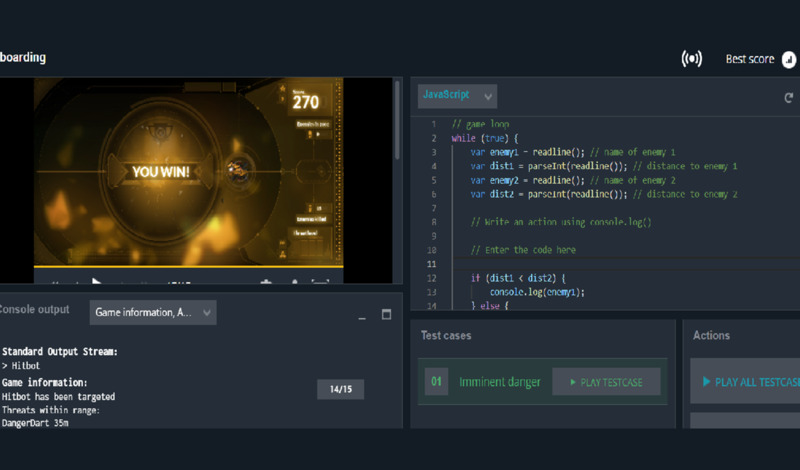Open the game viewer settings gear
The width and height of the screenshot is (800, 470).
(x=266, y=284)
